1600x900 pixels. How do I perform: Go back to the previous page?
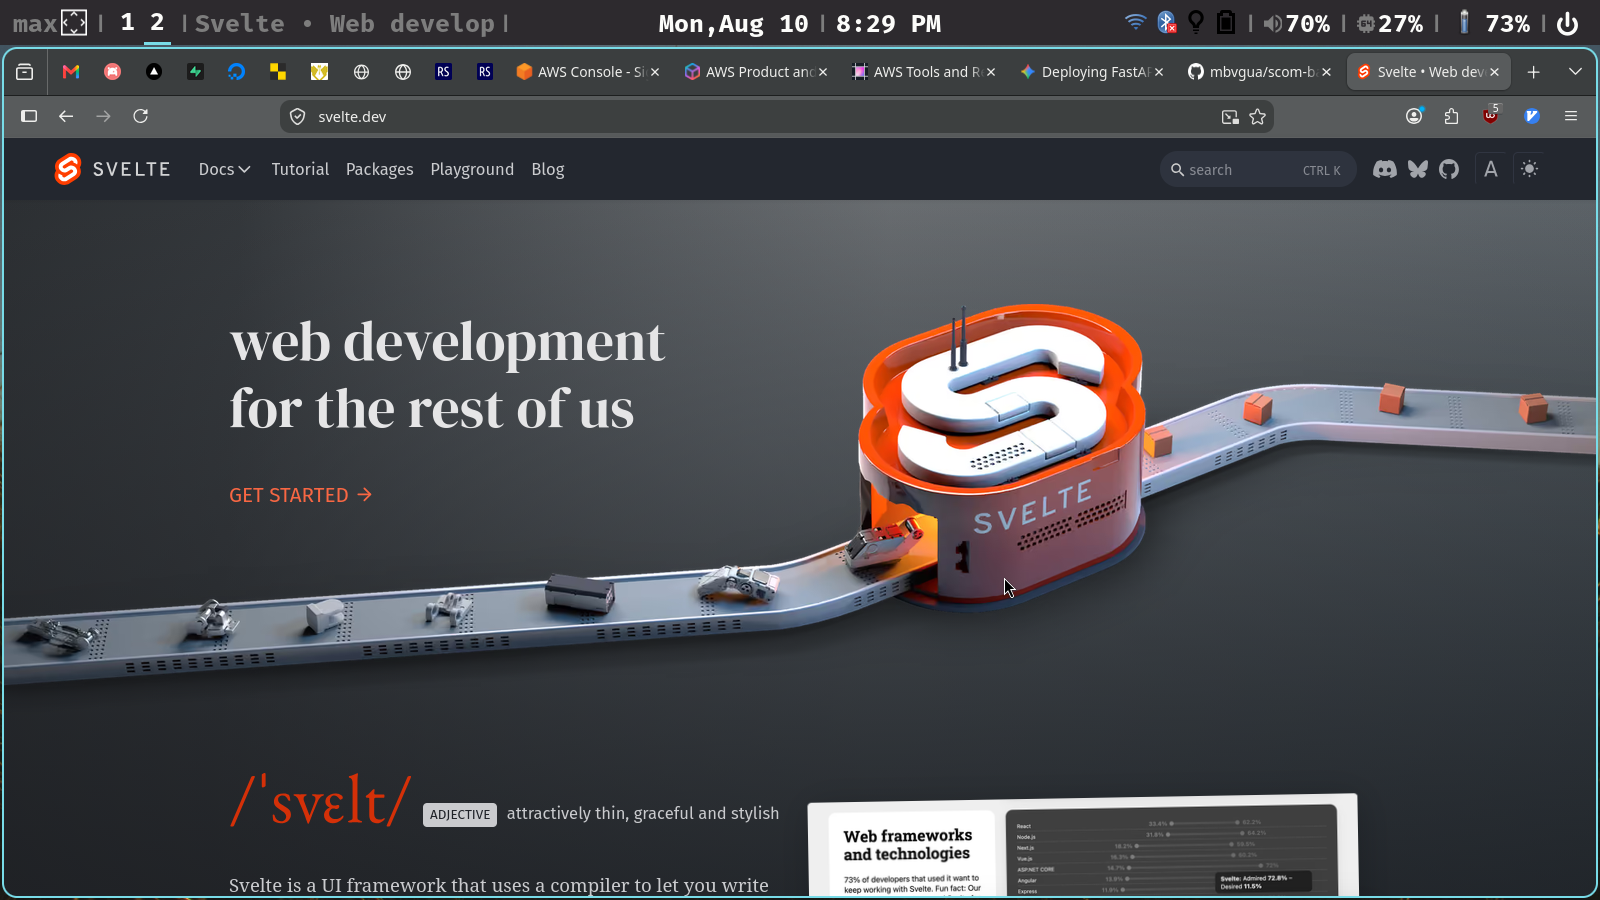tap(66, 116)
